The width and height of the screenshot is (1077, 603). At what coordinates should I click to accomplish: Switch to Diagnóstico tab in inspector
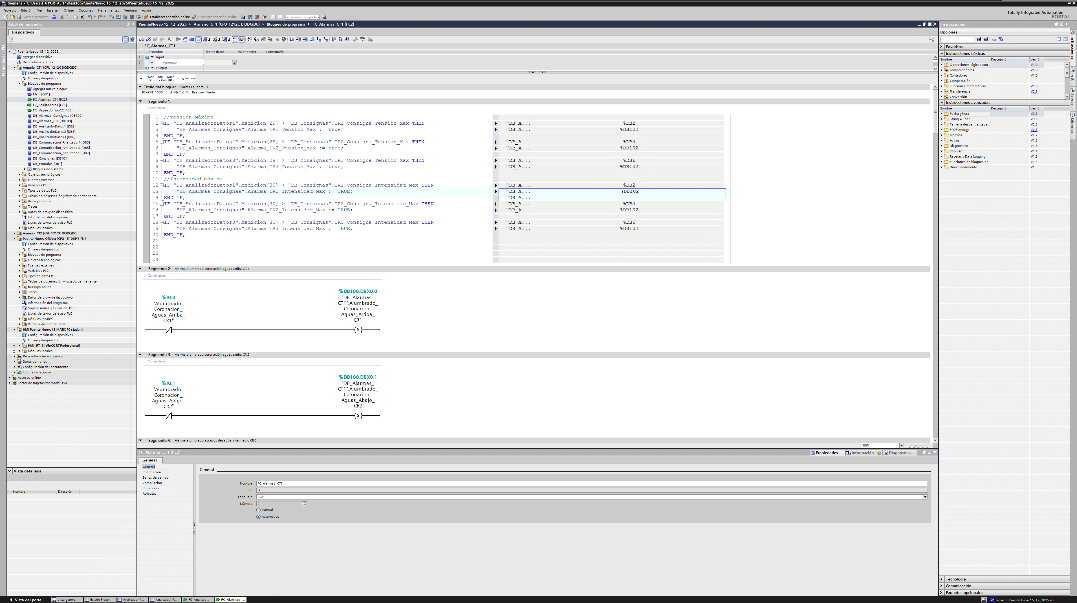click(898, 453)
